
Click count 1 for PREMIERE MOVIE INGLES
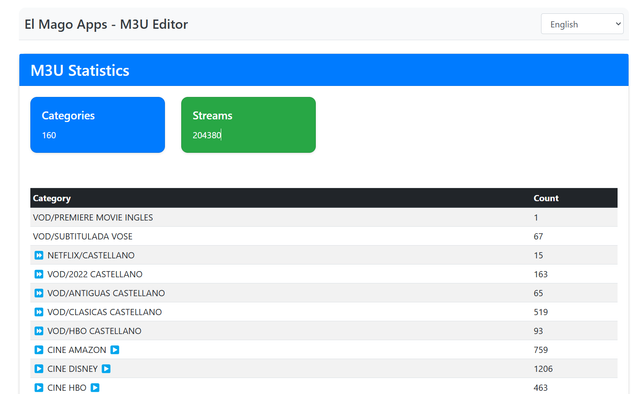[536, 217]
